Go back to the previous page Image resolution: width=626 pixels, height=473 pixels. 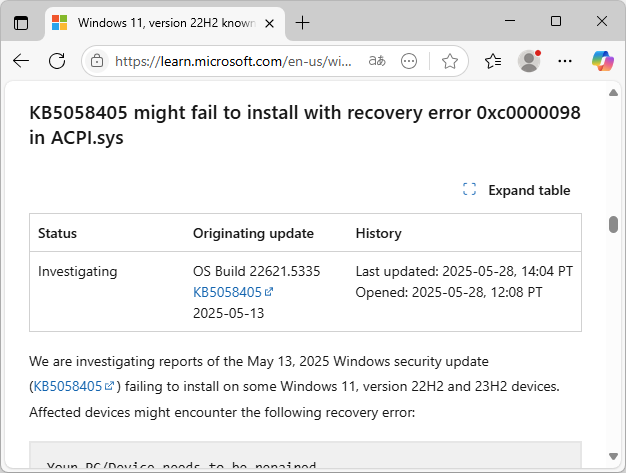21,61
